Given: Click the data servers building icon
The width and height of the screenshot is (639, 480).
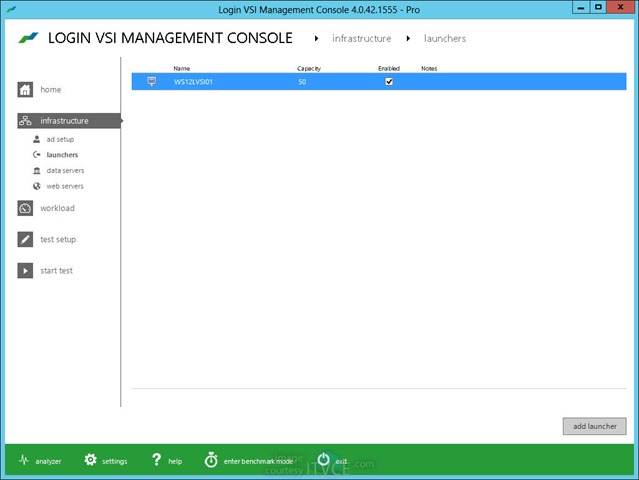Looking at the screenshot, I should [x=37, y=170].
